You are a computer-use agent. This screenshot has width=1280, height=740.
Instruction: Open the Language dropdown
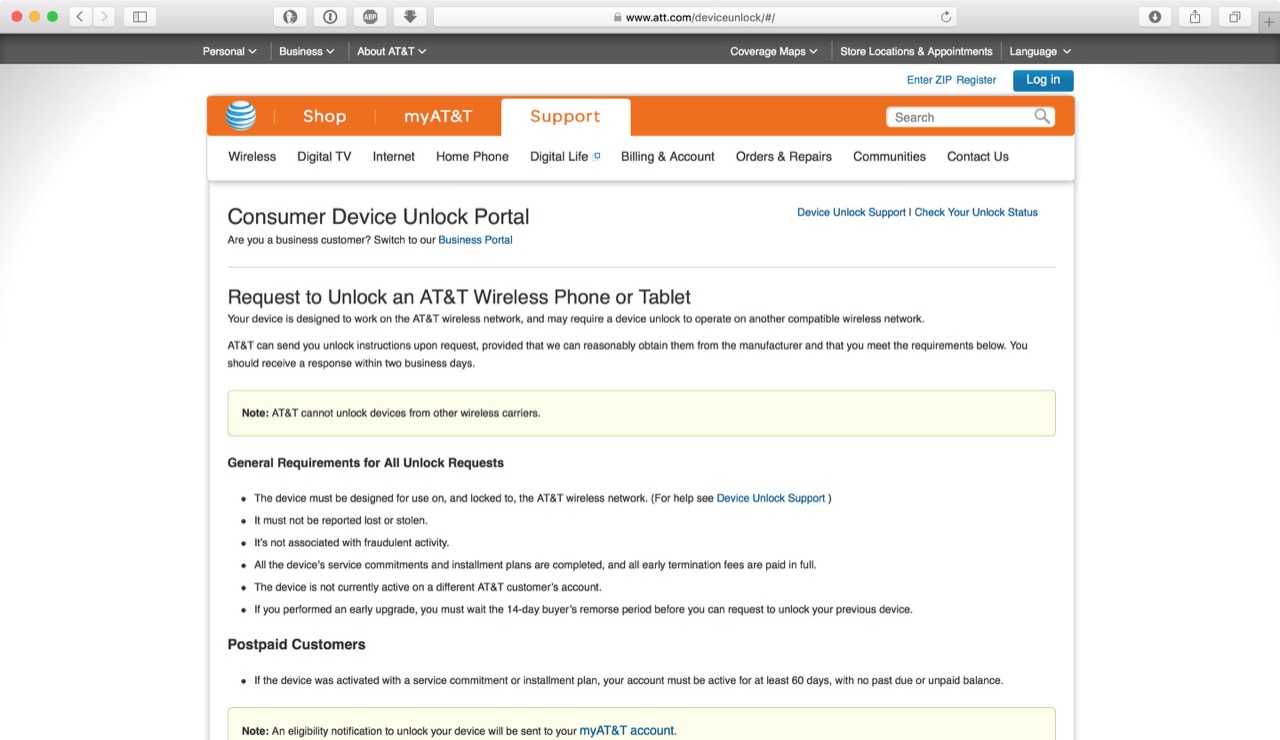pyautogui.click(x=1040, y=51)
